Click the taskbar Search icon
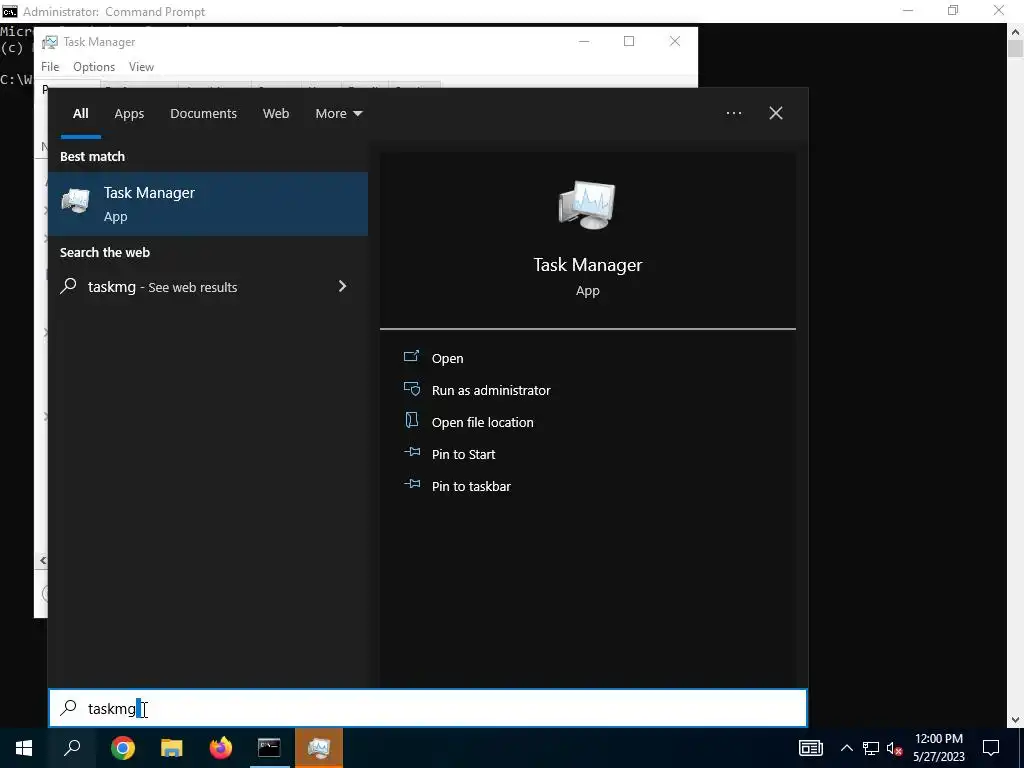1024x768 pixels. [x=72, y=748]
